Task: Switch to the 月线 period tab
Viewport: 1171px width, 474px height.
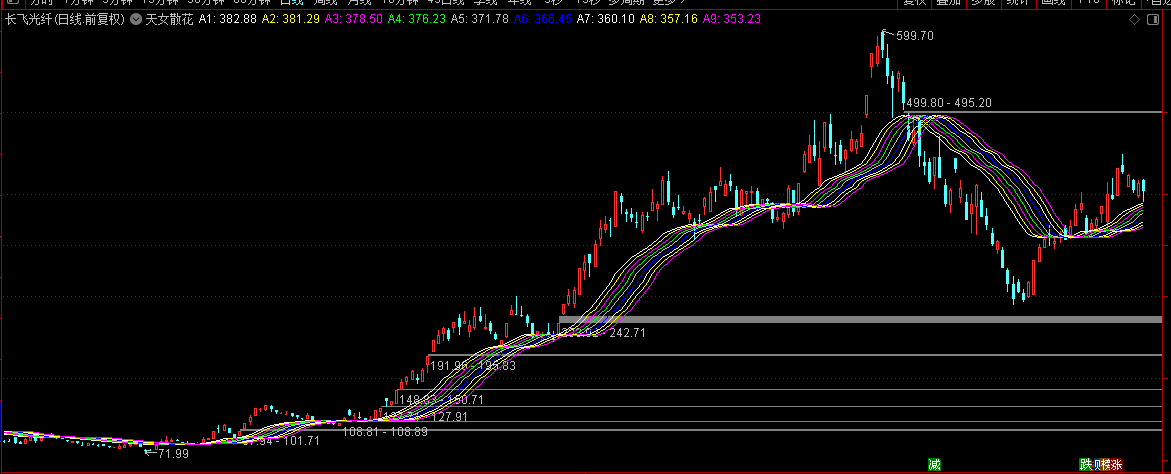Action: (361, 3)
